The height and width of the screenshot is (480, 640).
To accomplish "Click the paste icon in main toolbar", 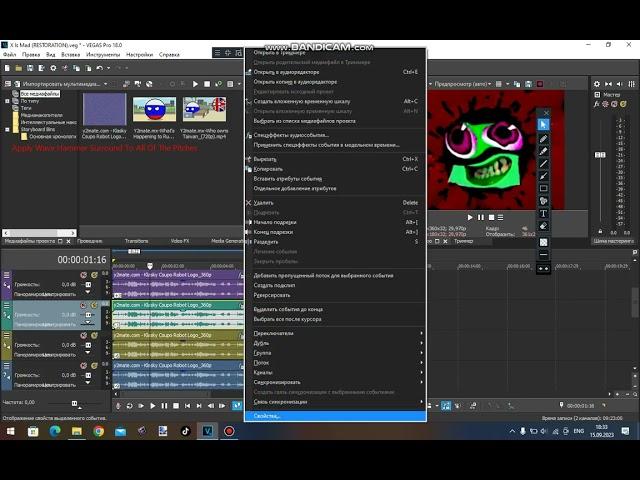I will (88, 68).
